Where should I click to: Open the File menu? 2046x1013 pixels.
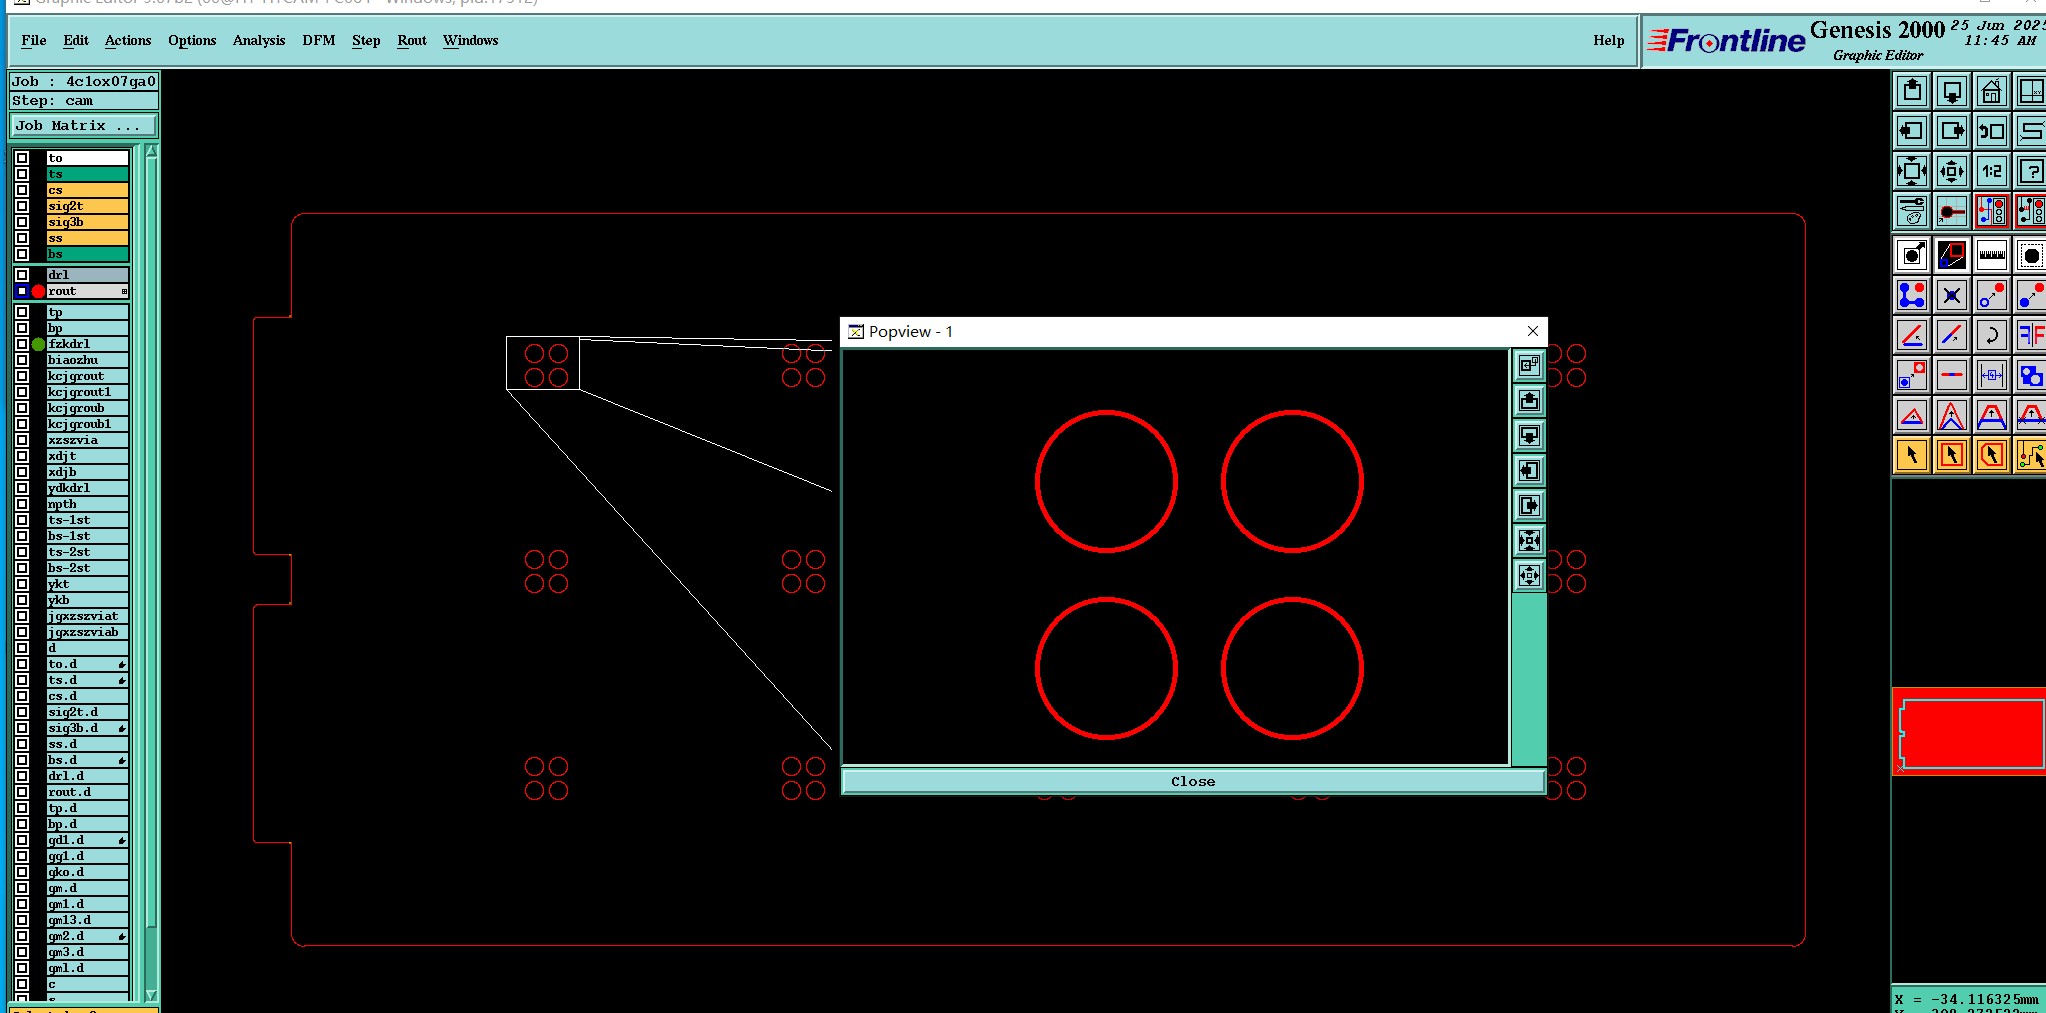pyautogui.click(x=34, y=40)
